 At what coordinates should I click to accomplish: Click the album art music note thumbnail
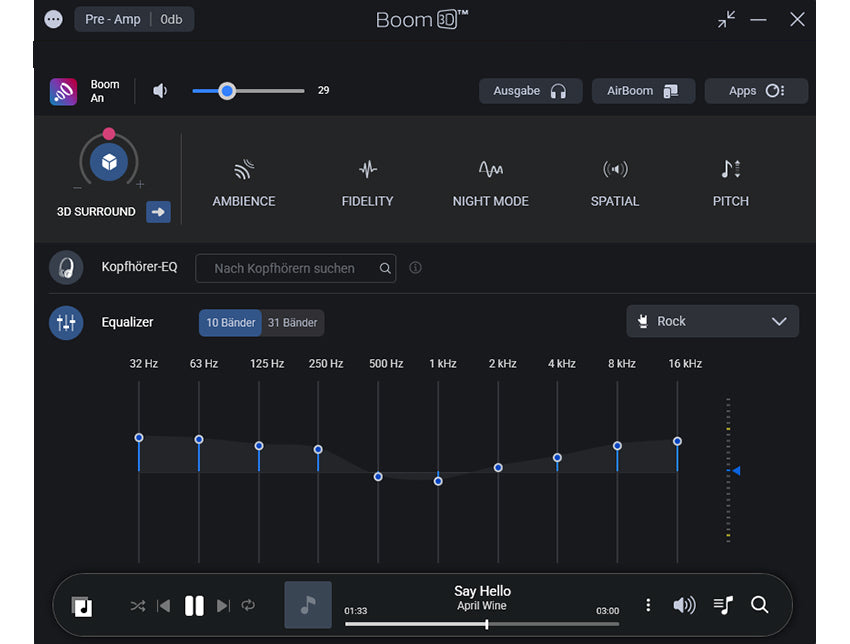pyautogui.click(x=308, y=605)
